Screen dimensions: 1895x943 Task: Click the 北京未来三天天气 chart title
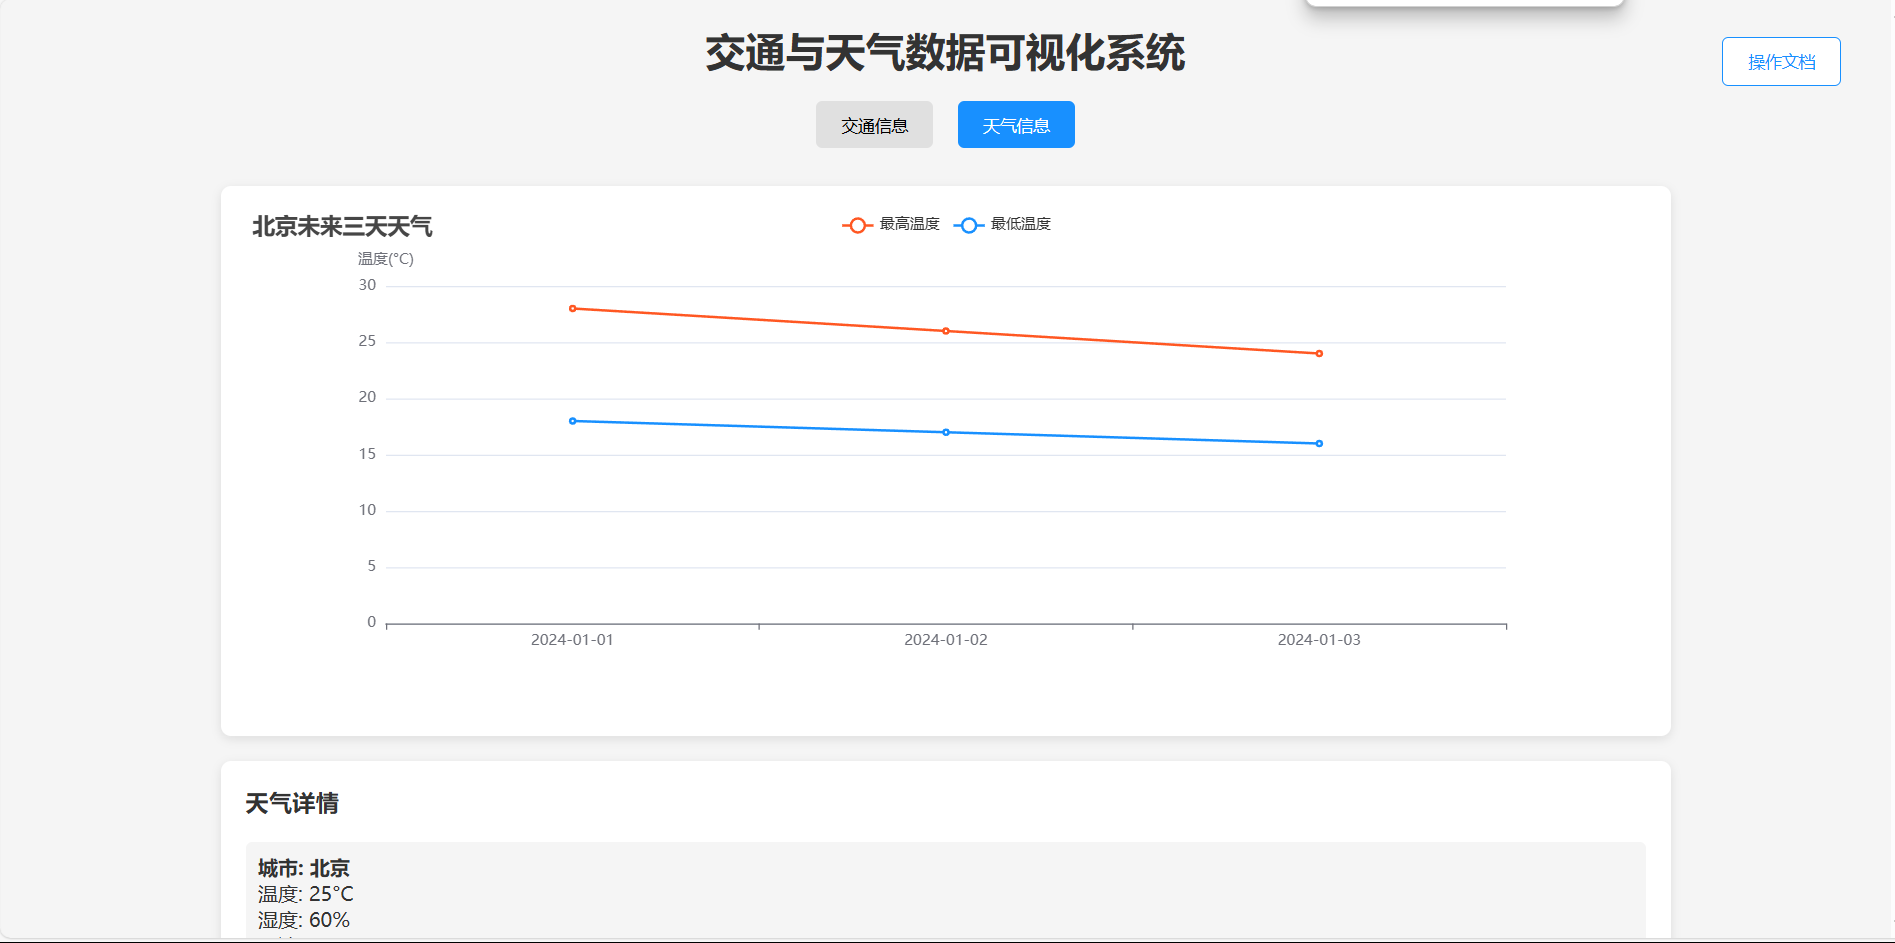pos(342,227)
